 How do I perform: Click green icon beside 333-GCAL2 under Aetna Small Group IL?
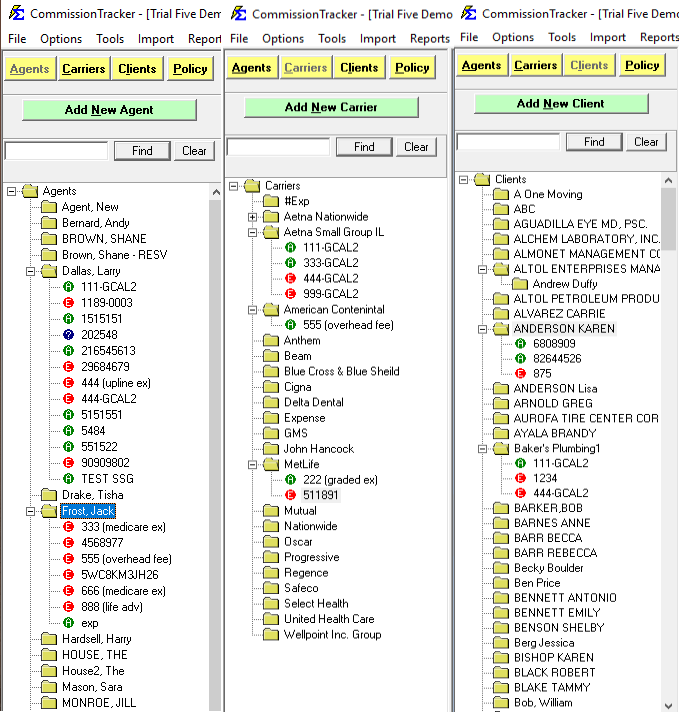pos(291,263)
